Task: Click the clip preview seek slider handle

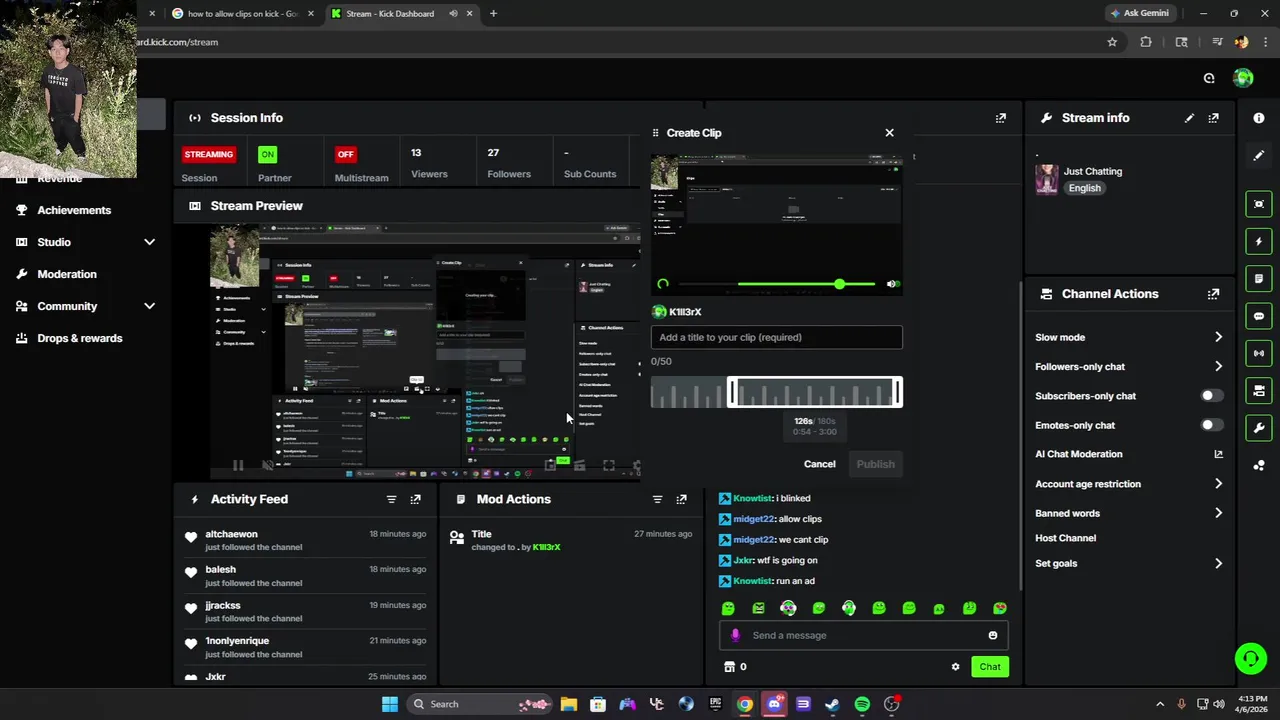Action: (839, 285)
